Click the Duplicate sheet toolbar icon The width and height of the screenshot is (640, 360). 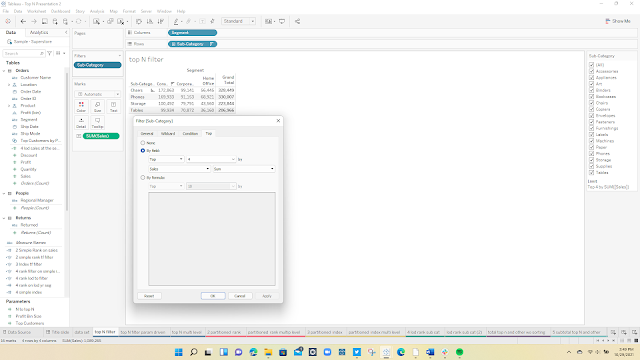pyautogui.click(x=110, y=21)
